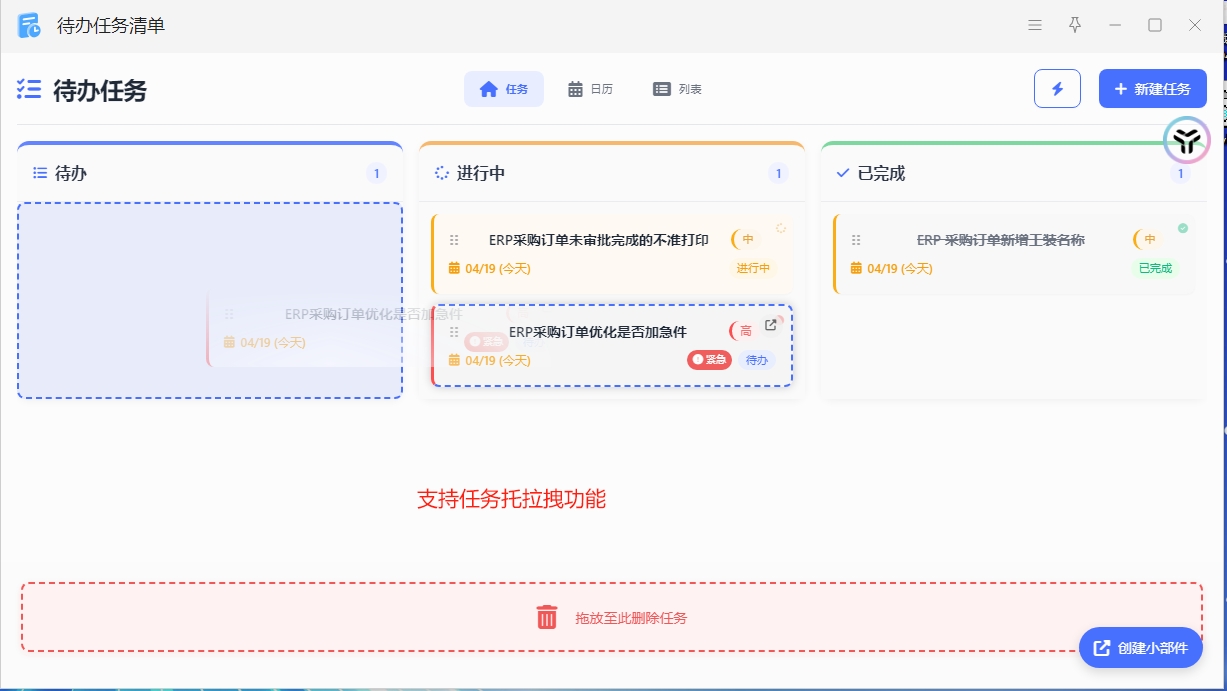Click drag handle on ERP采购订单新增工装名称 card

856,240
